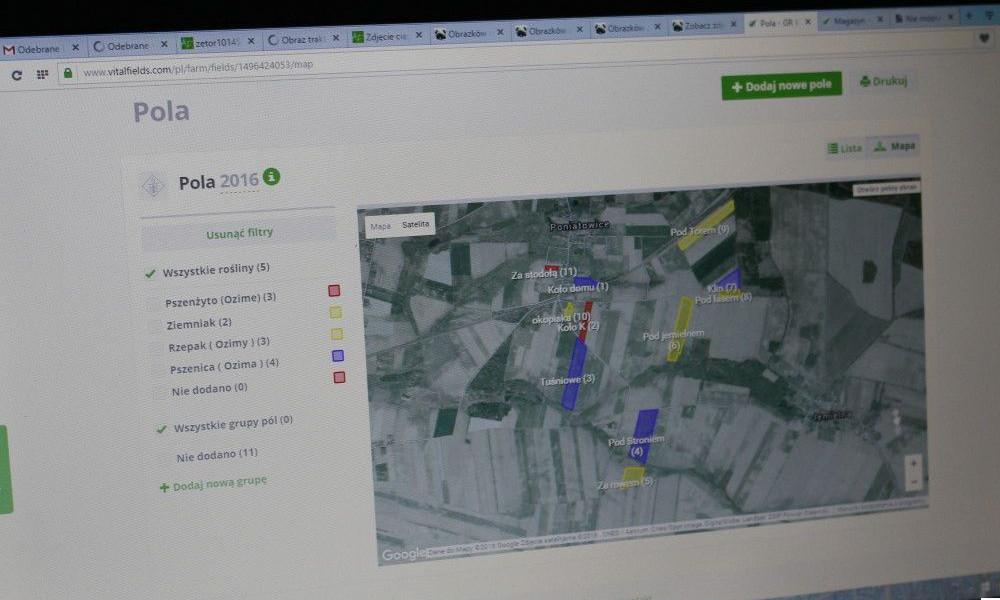The height and width of the screenshot is (600, 1000).
Task: Select the Lista view icon
Action: (833, 147)
